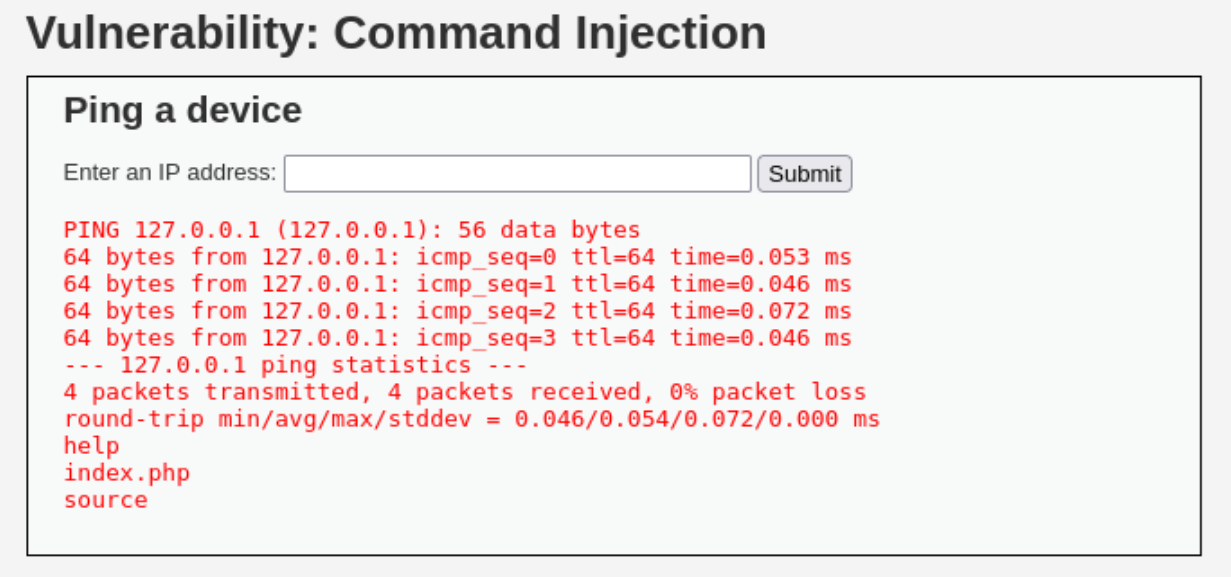Click the 'PING 127.0.0.1' output line
Screen dimensions: 1231x577
click(352, 230)
